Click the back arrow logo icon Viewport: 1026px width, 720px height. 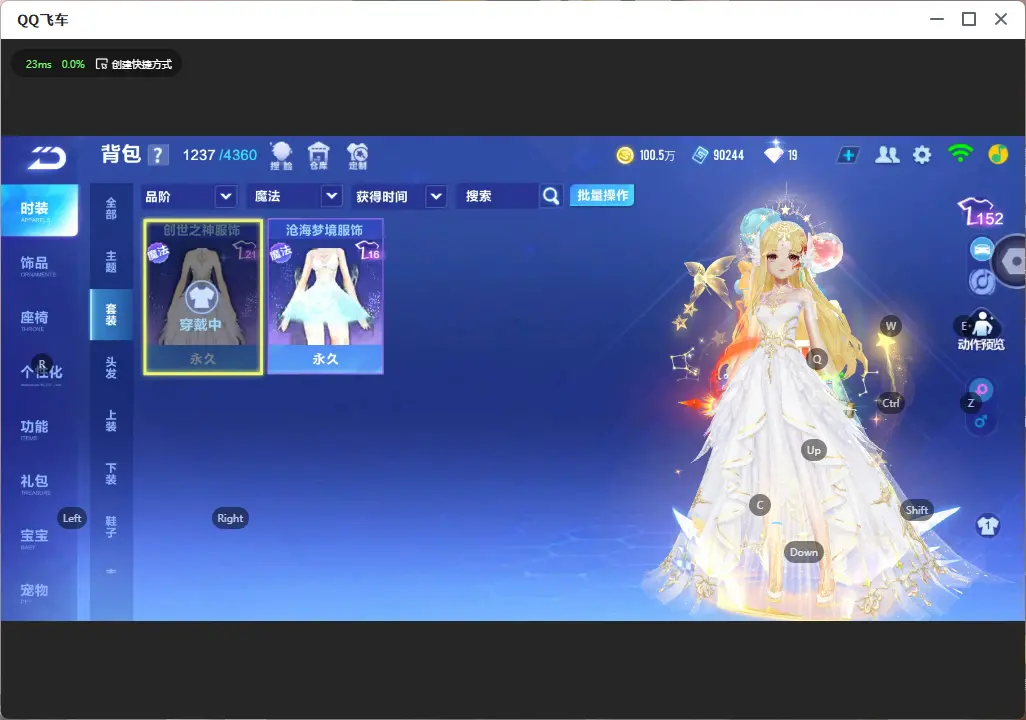(x=47, y=158)
